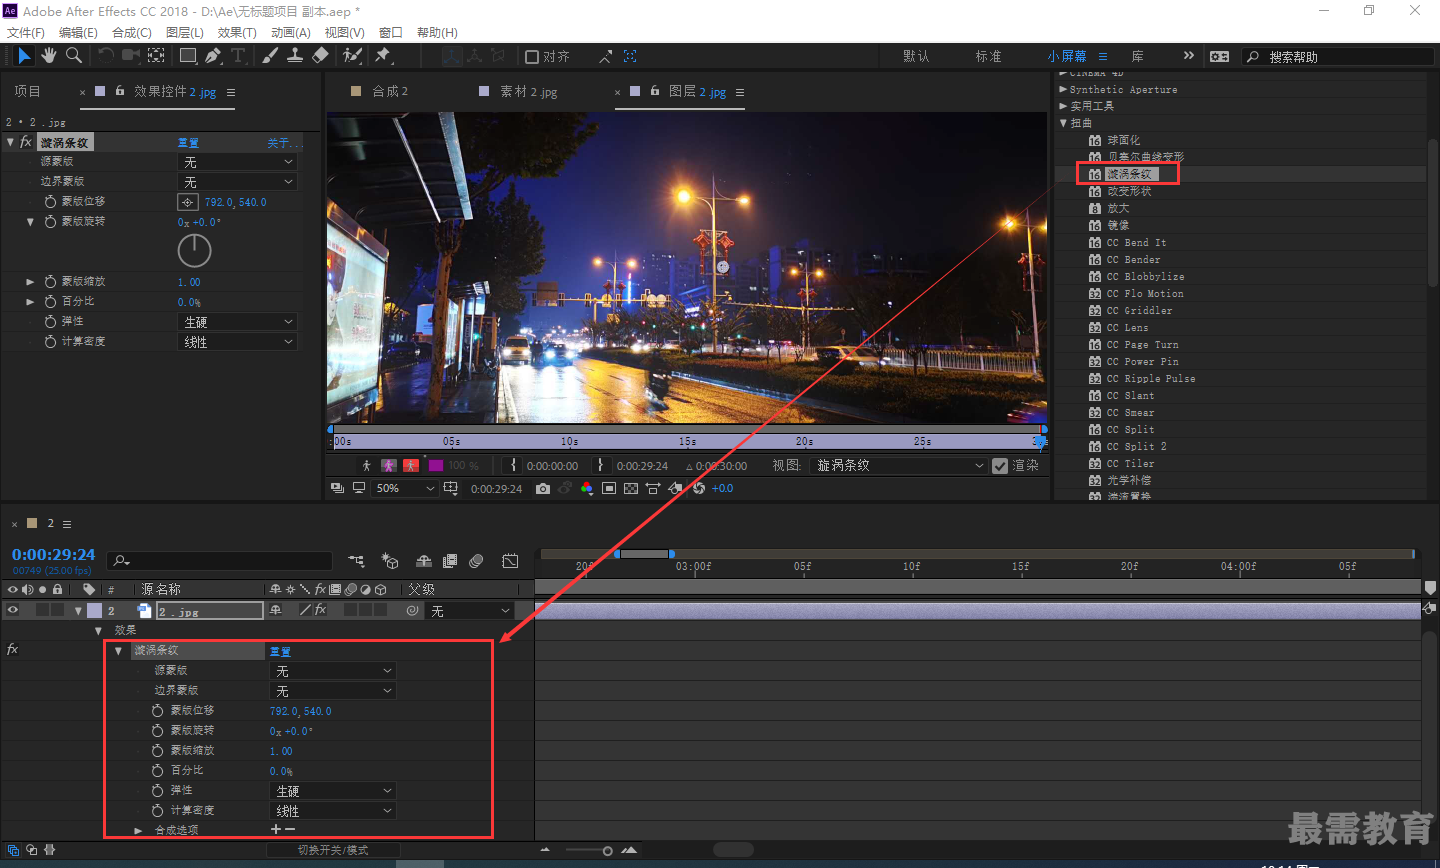Click the reset exposure icon
This screenshot has width=1440, height=868.
click(x=698, y=488)
